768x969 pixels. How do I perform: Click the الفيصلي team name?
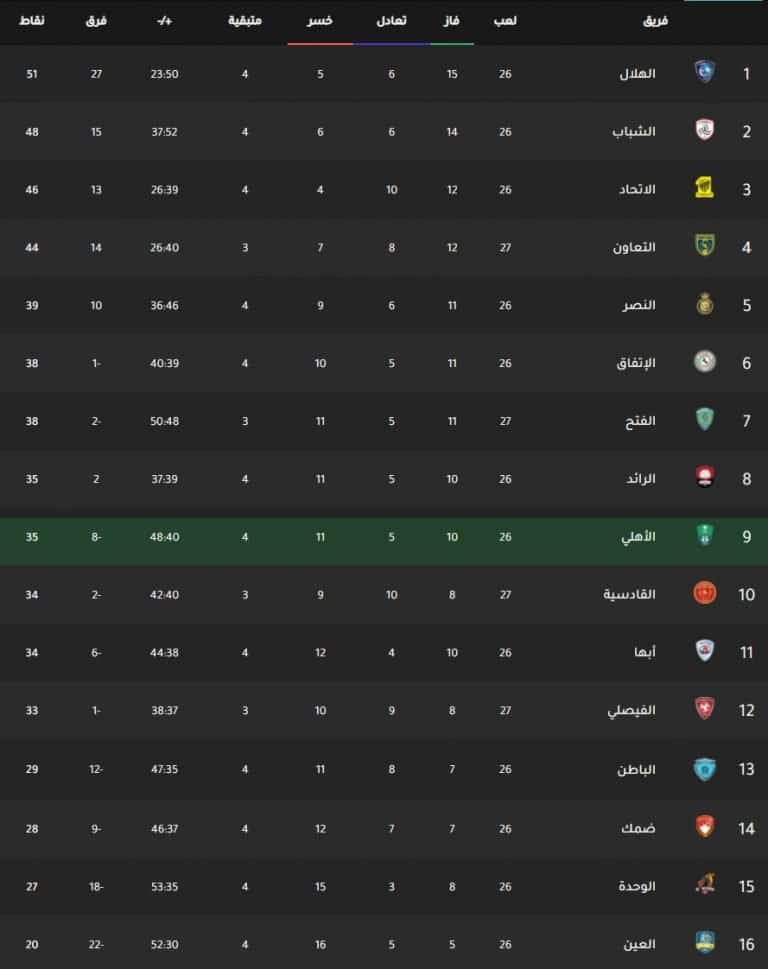[x=631, y=710]
